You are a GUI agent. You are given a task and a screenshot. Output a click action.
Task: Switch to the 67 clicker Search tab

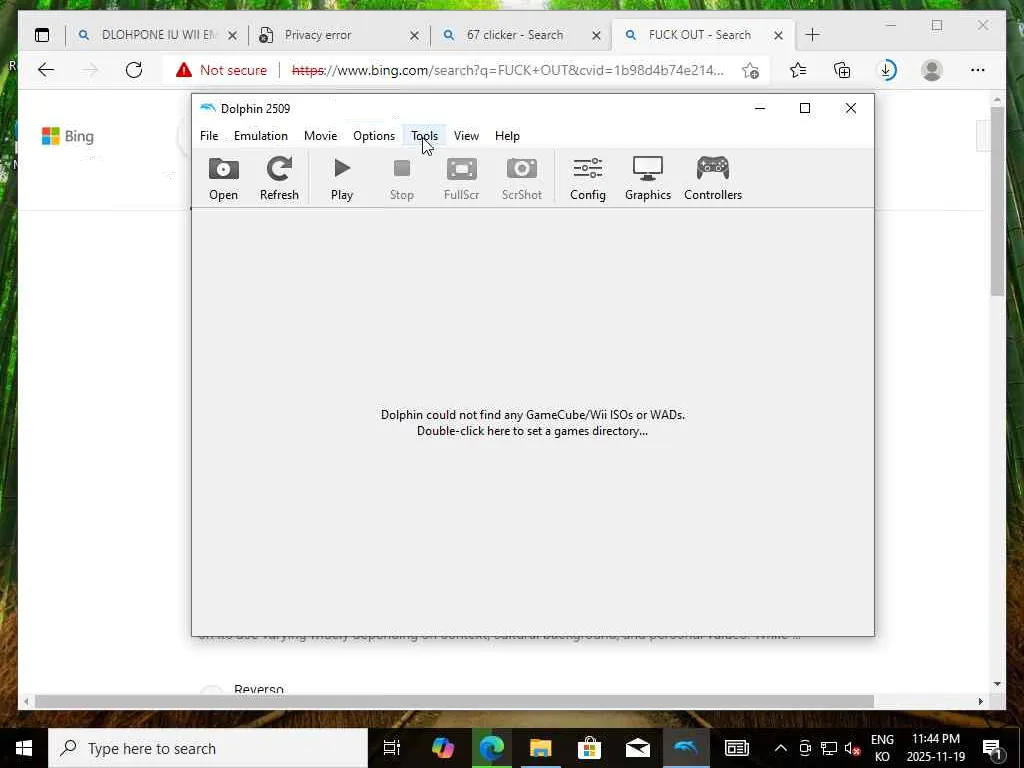513,35
